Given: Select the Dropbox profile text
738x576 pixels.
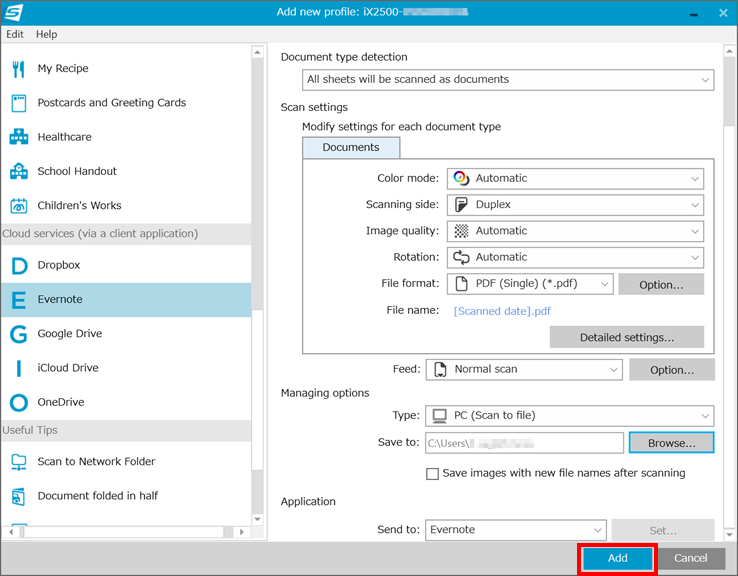Looking at the screenshot, I should click(59, 265).
